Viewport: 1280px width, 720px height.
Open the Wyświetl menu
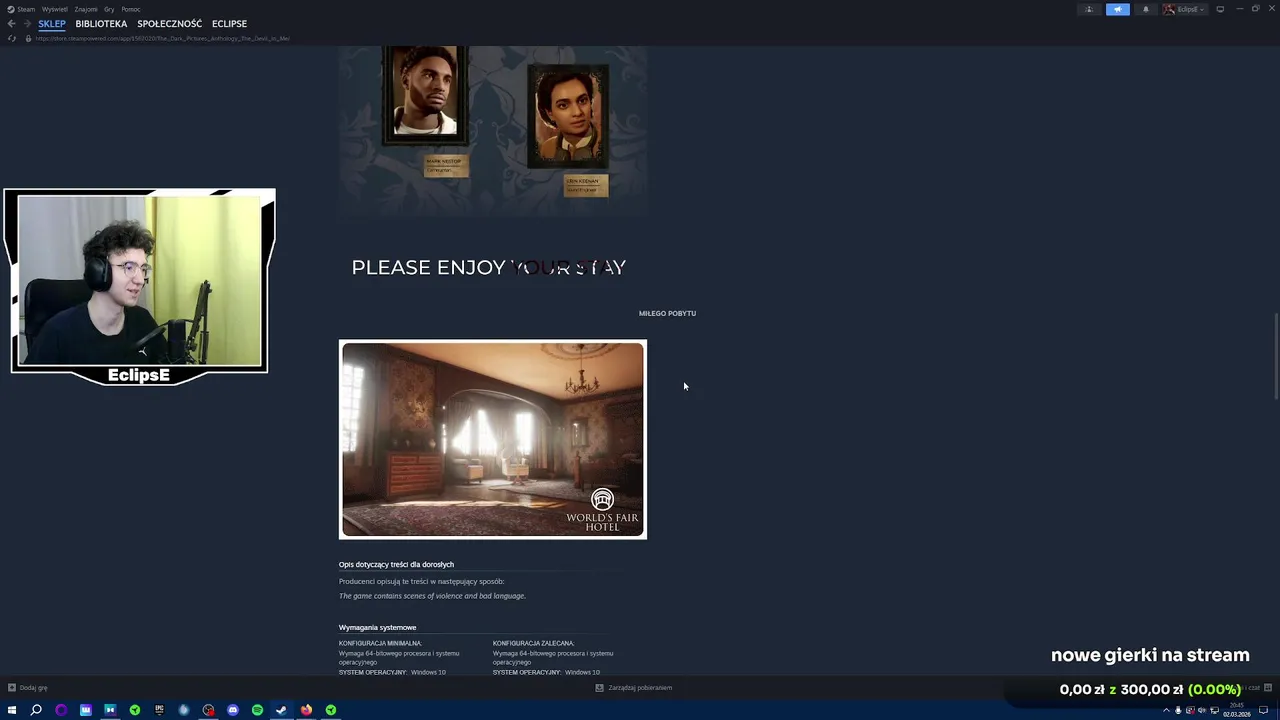(54, 9)
